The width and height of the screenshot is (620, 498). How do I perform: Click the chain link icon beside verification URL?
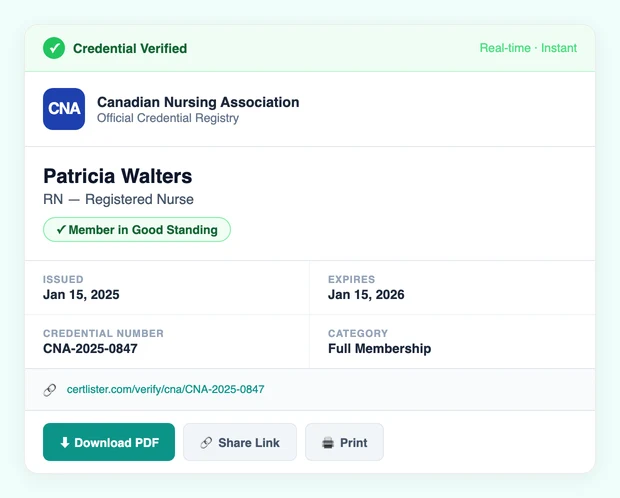click(x=50, y=390)
